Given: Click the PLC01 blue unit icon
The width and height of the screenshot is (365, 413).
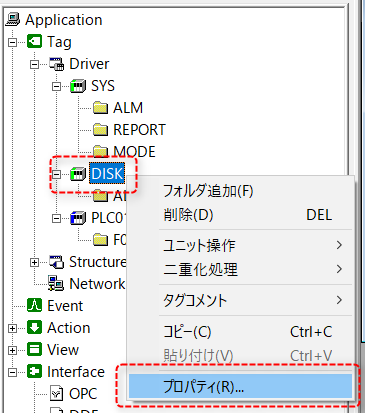Looking at the screenshot, I should [x=78, y=218].
